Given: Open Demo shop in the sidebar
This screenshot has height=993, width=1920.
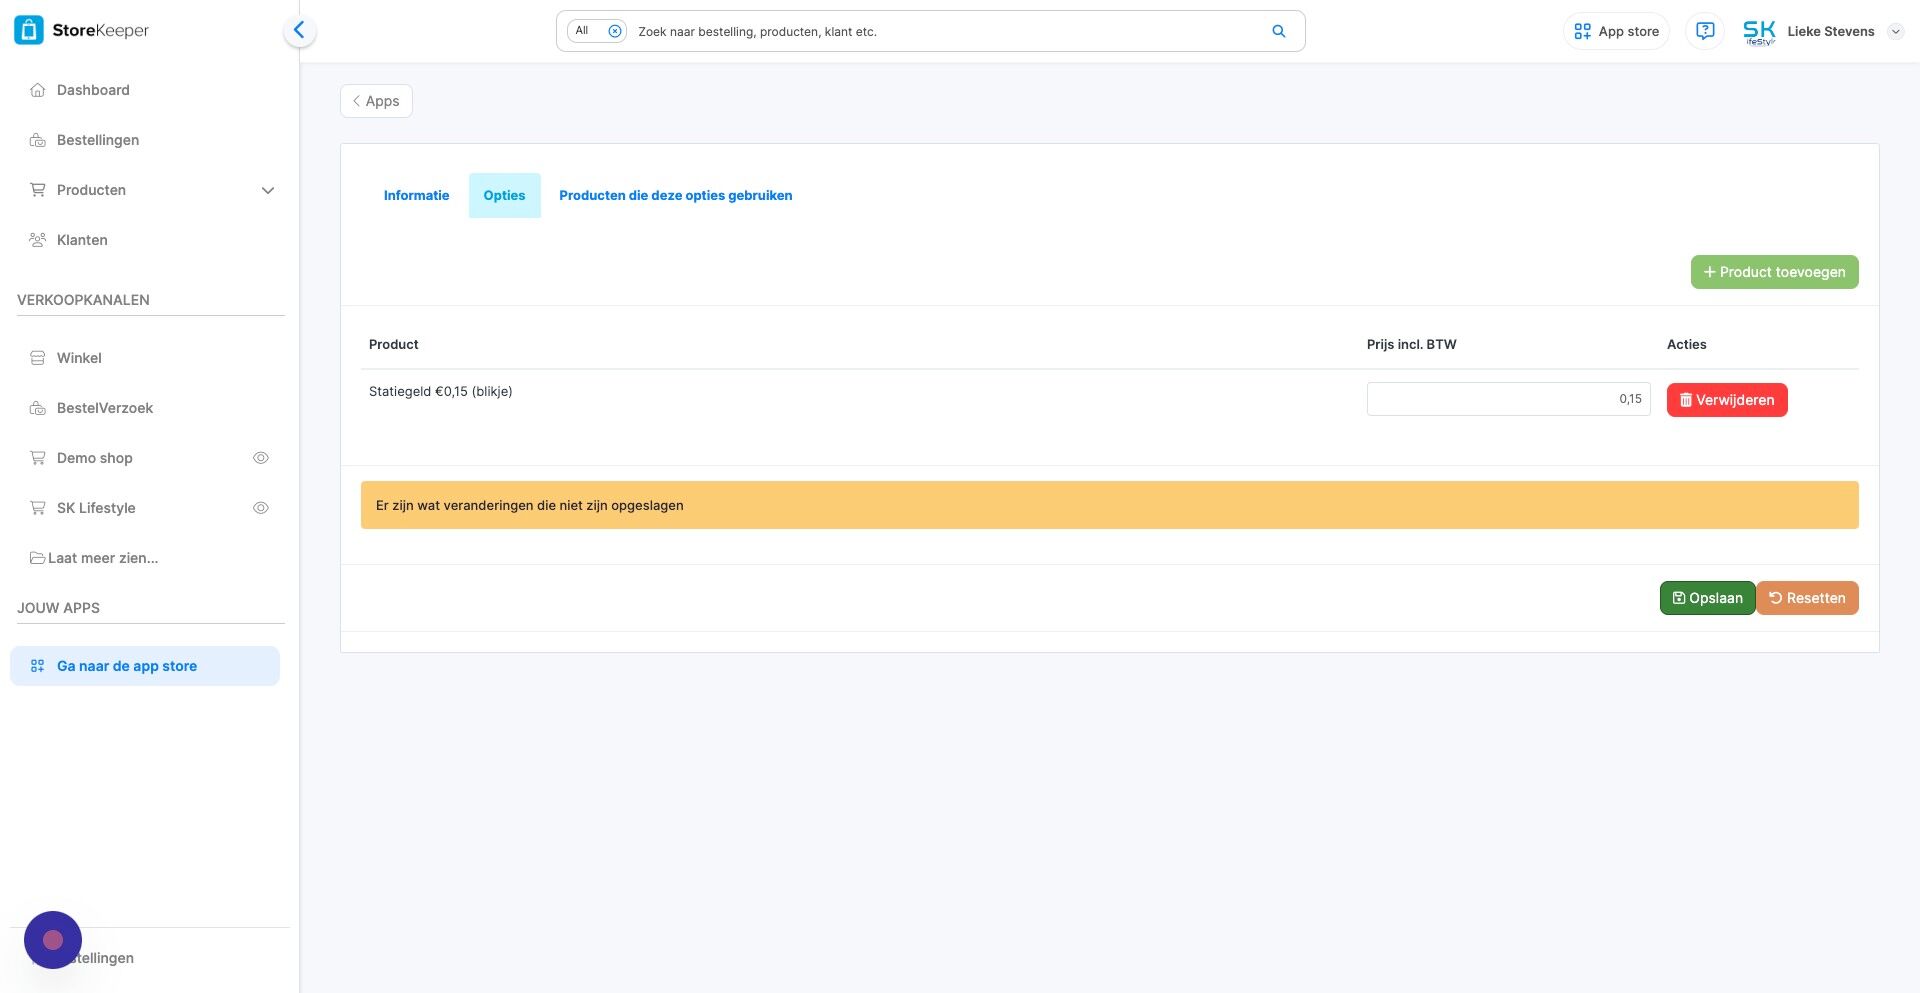Looking at the screenshot, I should tap(95, 458).
